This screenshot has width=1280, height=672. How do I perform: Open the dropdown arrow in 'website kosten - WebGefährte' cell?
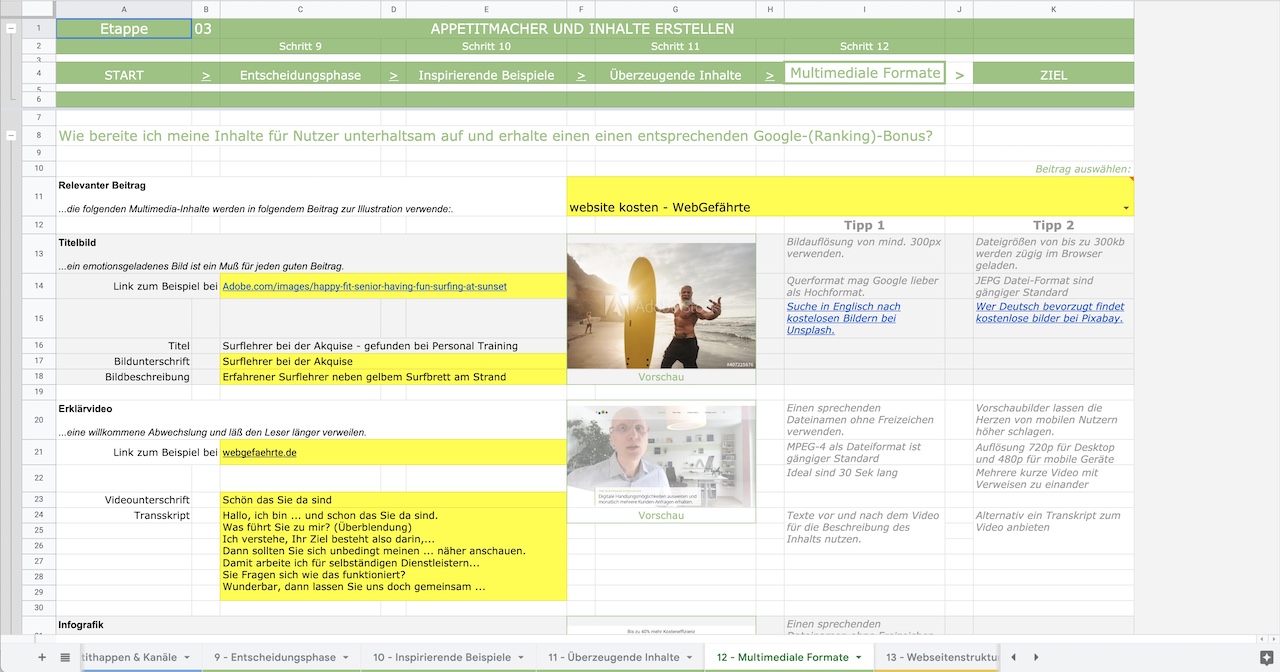[1127, 208]
